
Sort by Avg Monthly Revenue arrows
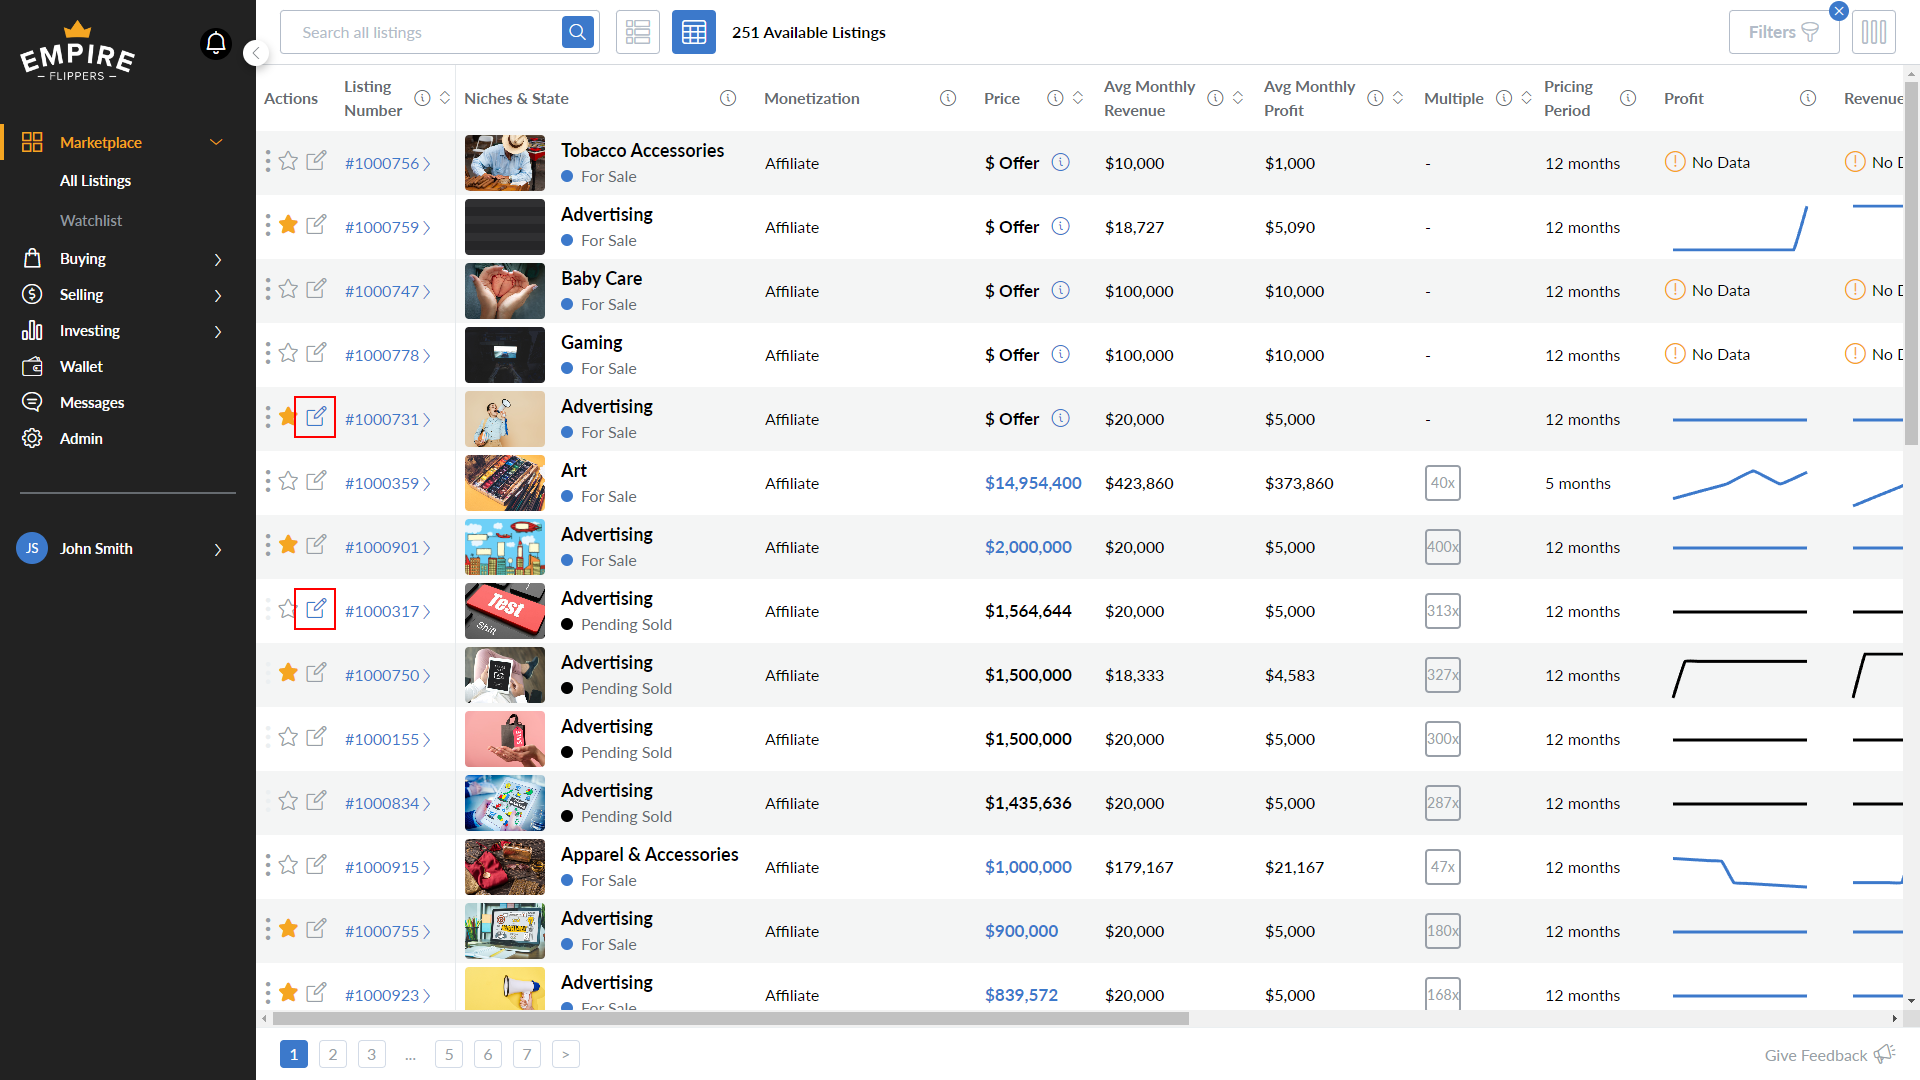(1238, 98)
